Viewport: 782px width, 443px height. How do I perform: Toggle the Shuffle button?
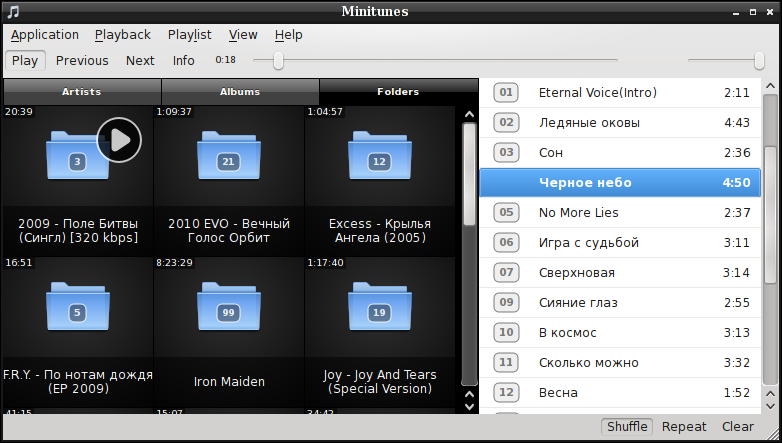(x=627, y=427)
